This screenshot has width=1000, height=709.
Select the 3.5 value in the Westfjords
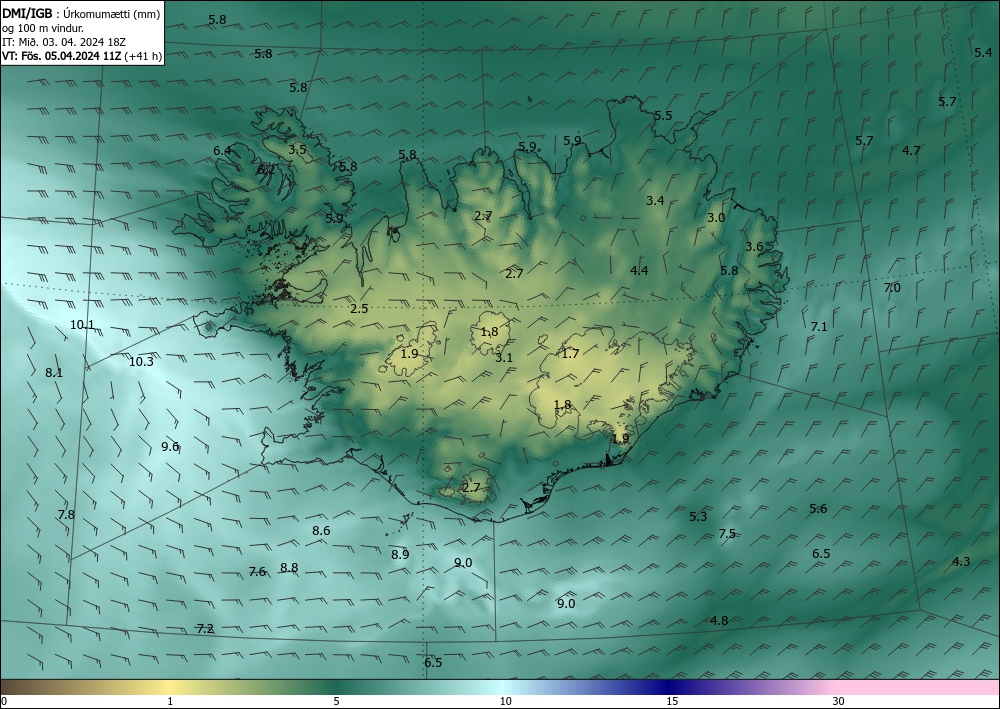[297, 150]
